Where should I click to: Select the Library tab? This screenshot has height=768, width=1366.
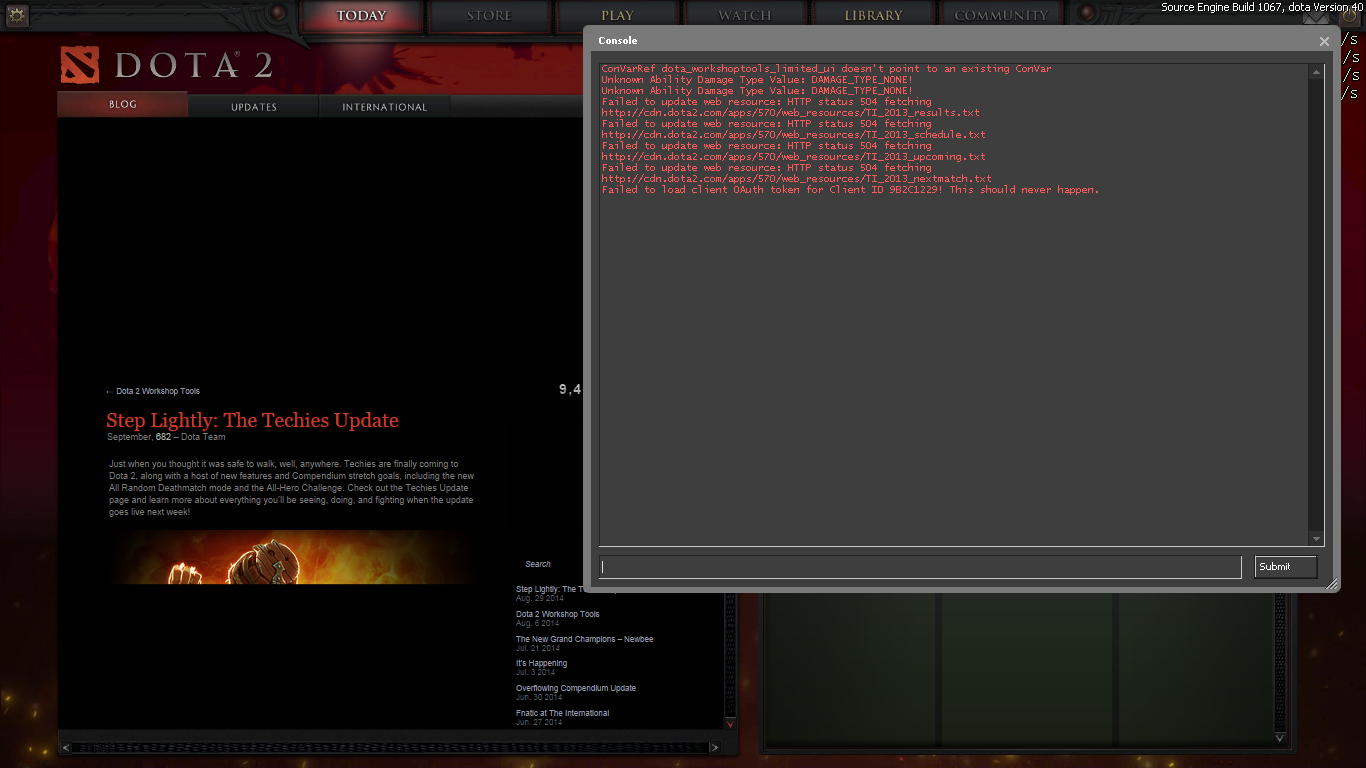click(873, 16)
